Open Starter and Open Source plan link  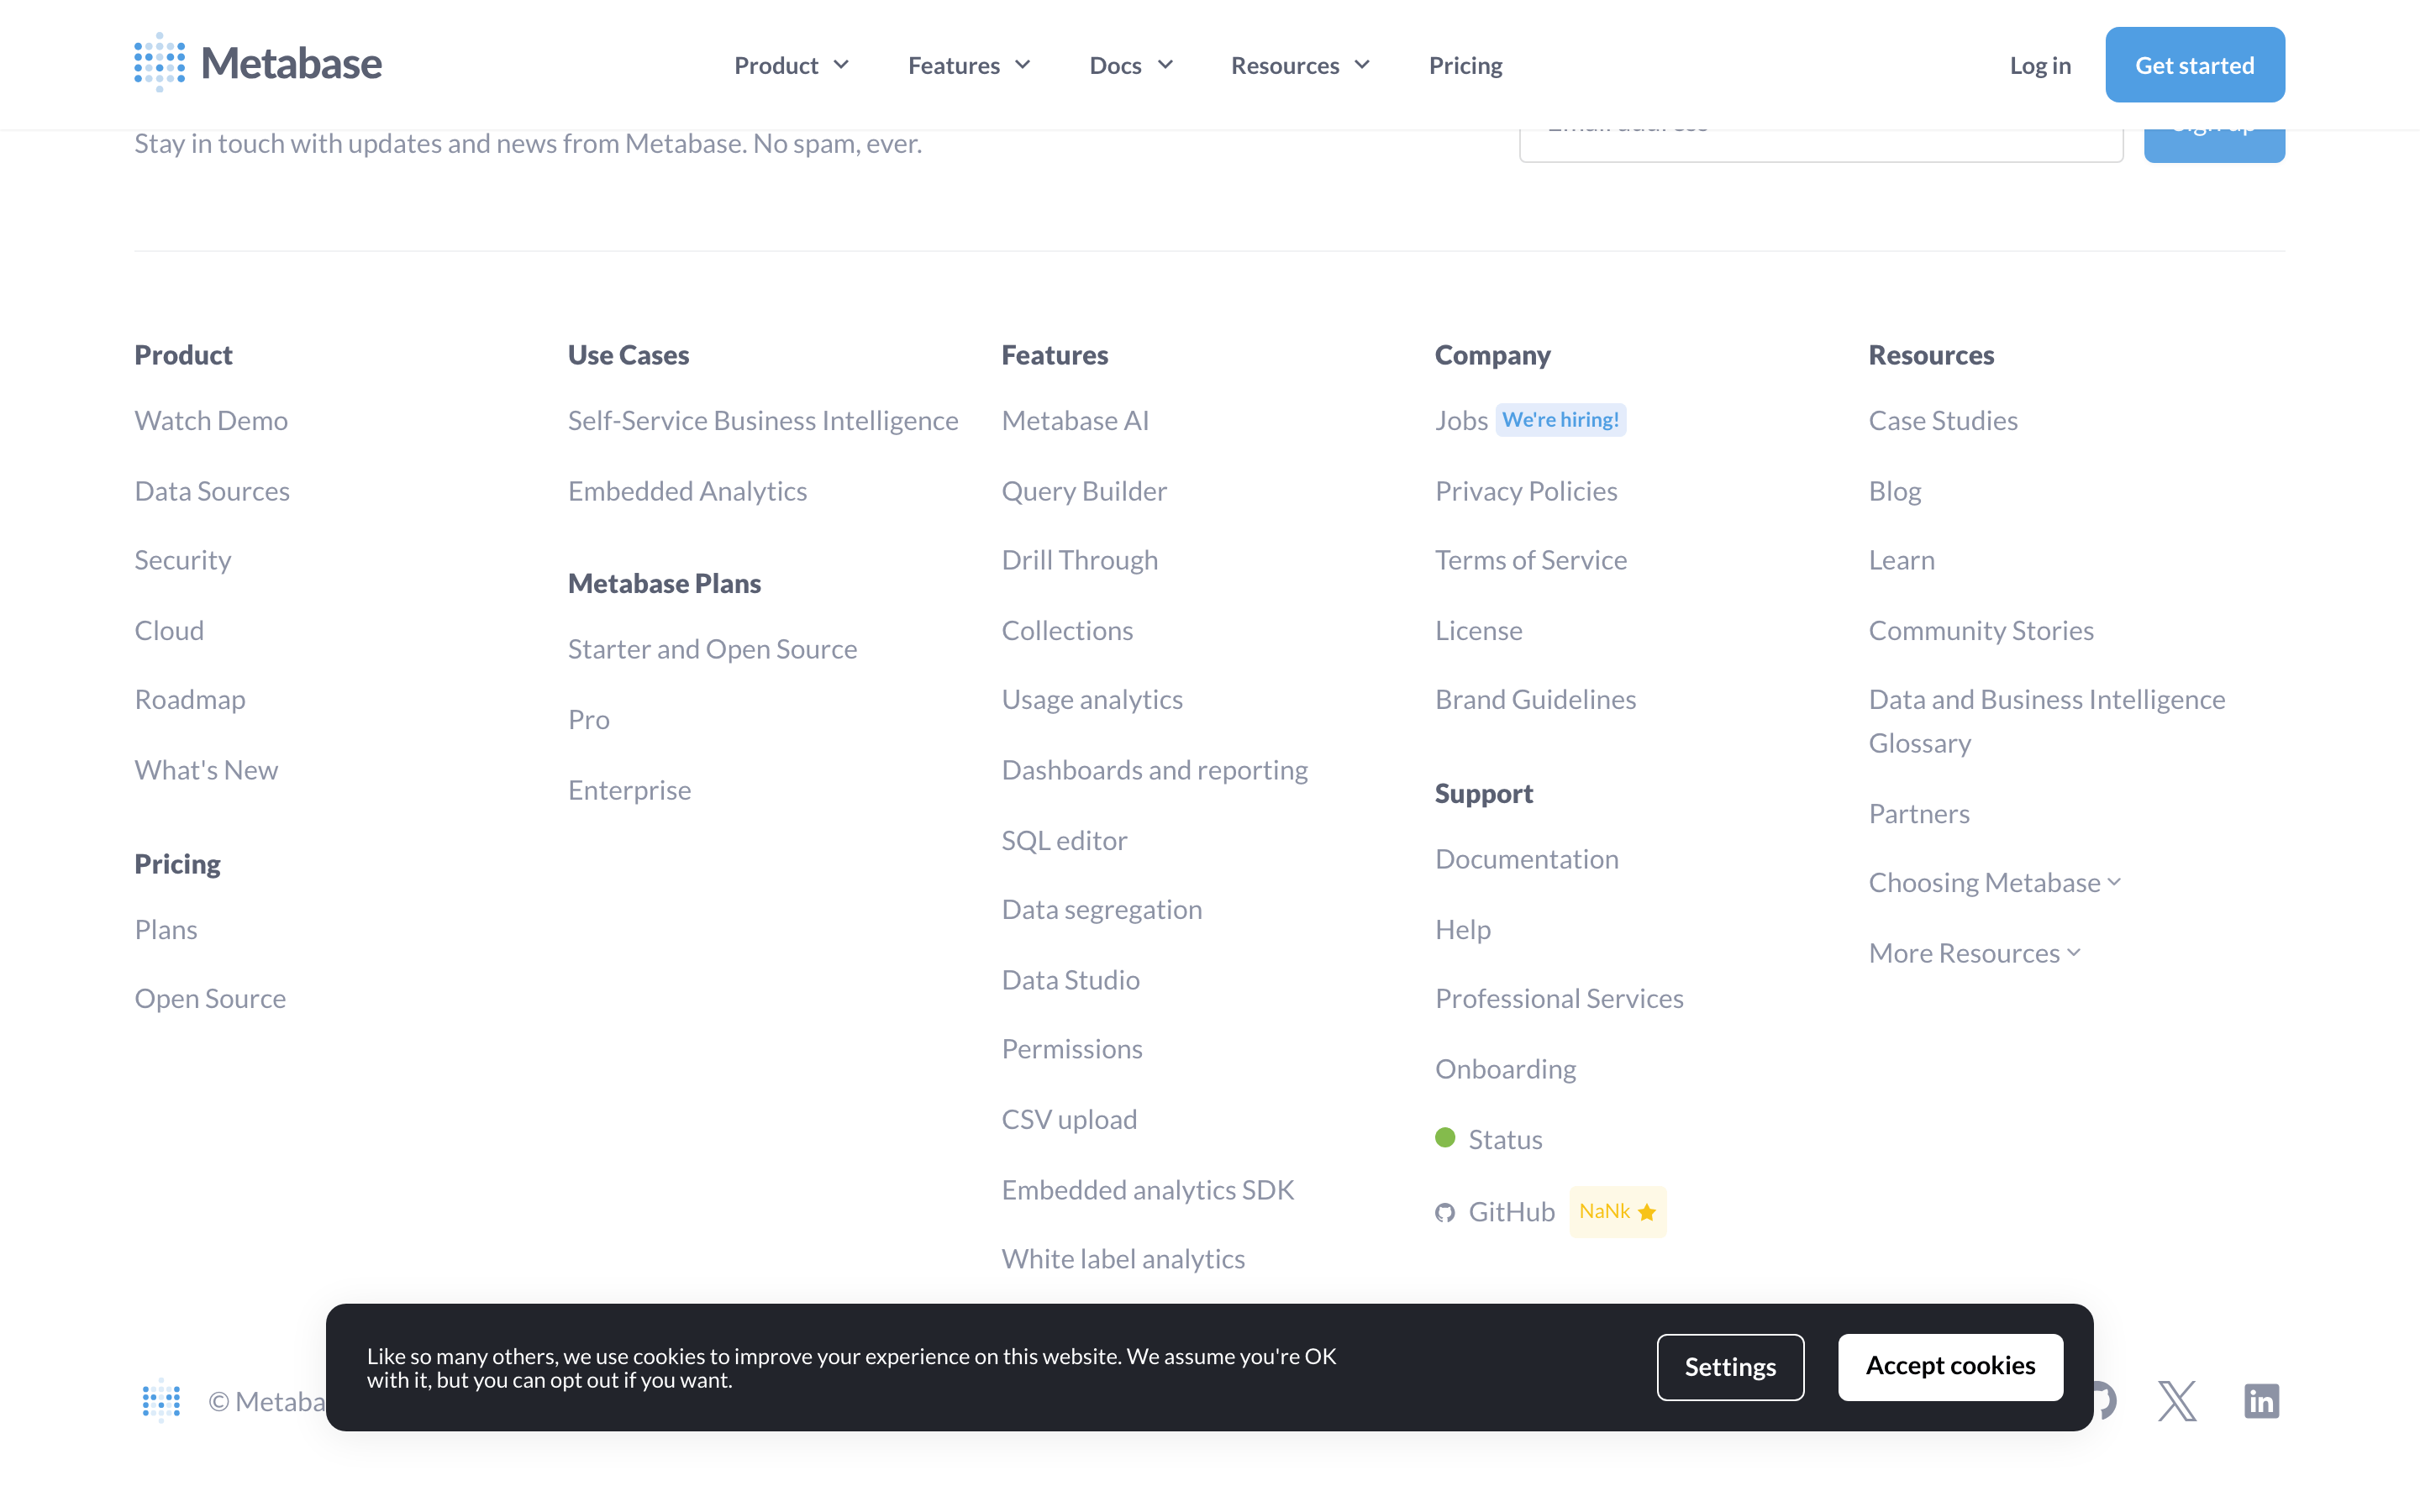point(712,649)
